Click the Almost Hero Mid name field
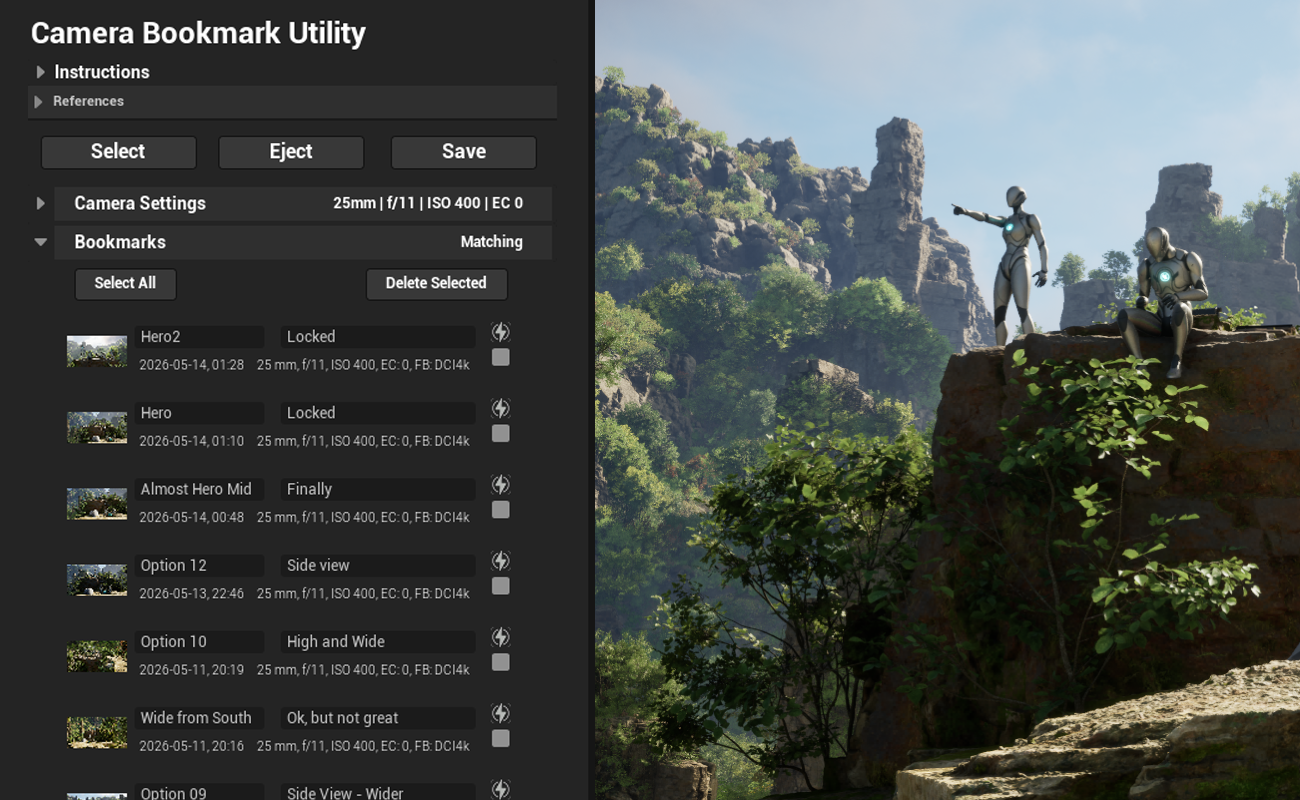Viewport: 1300px width, 800px height. click(199, 489)
